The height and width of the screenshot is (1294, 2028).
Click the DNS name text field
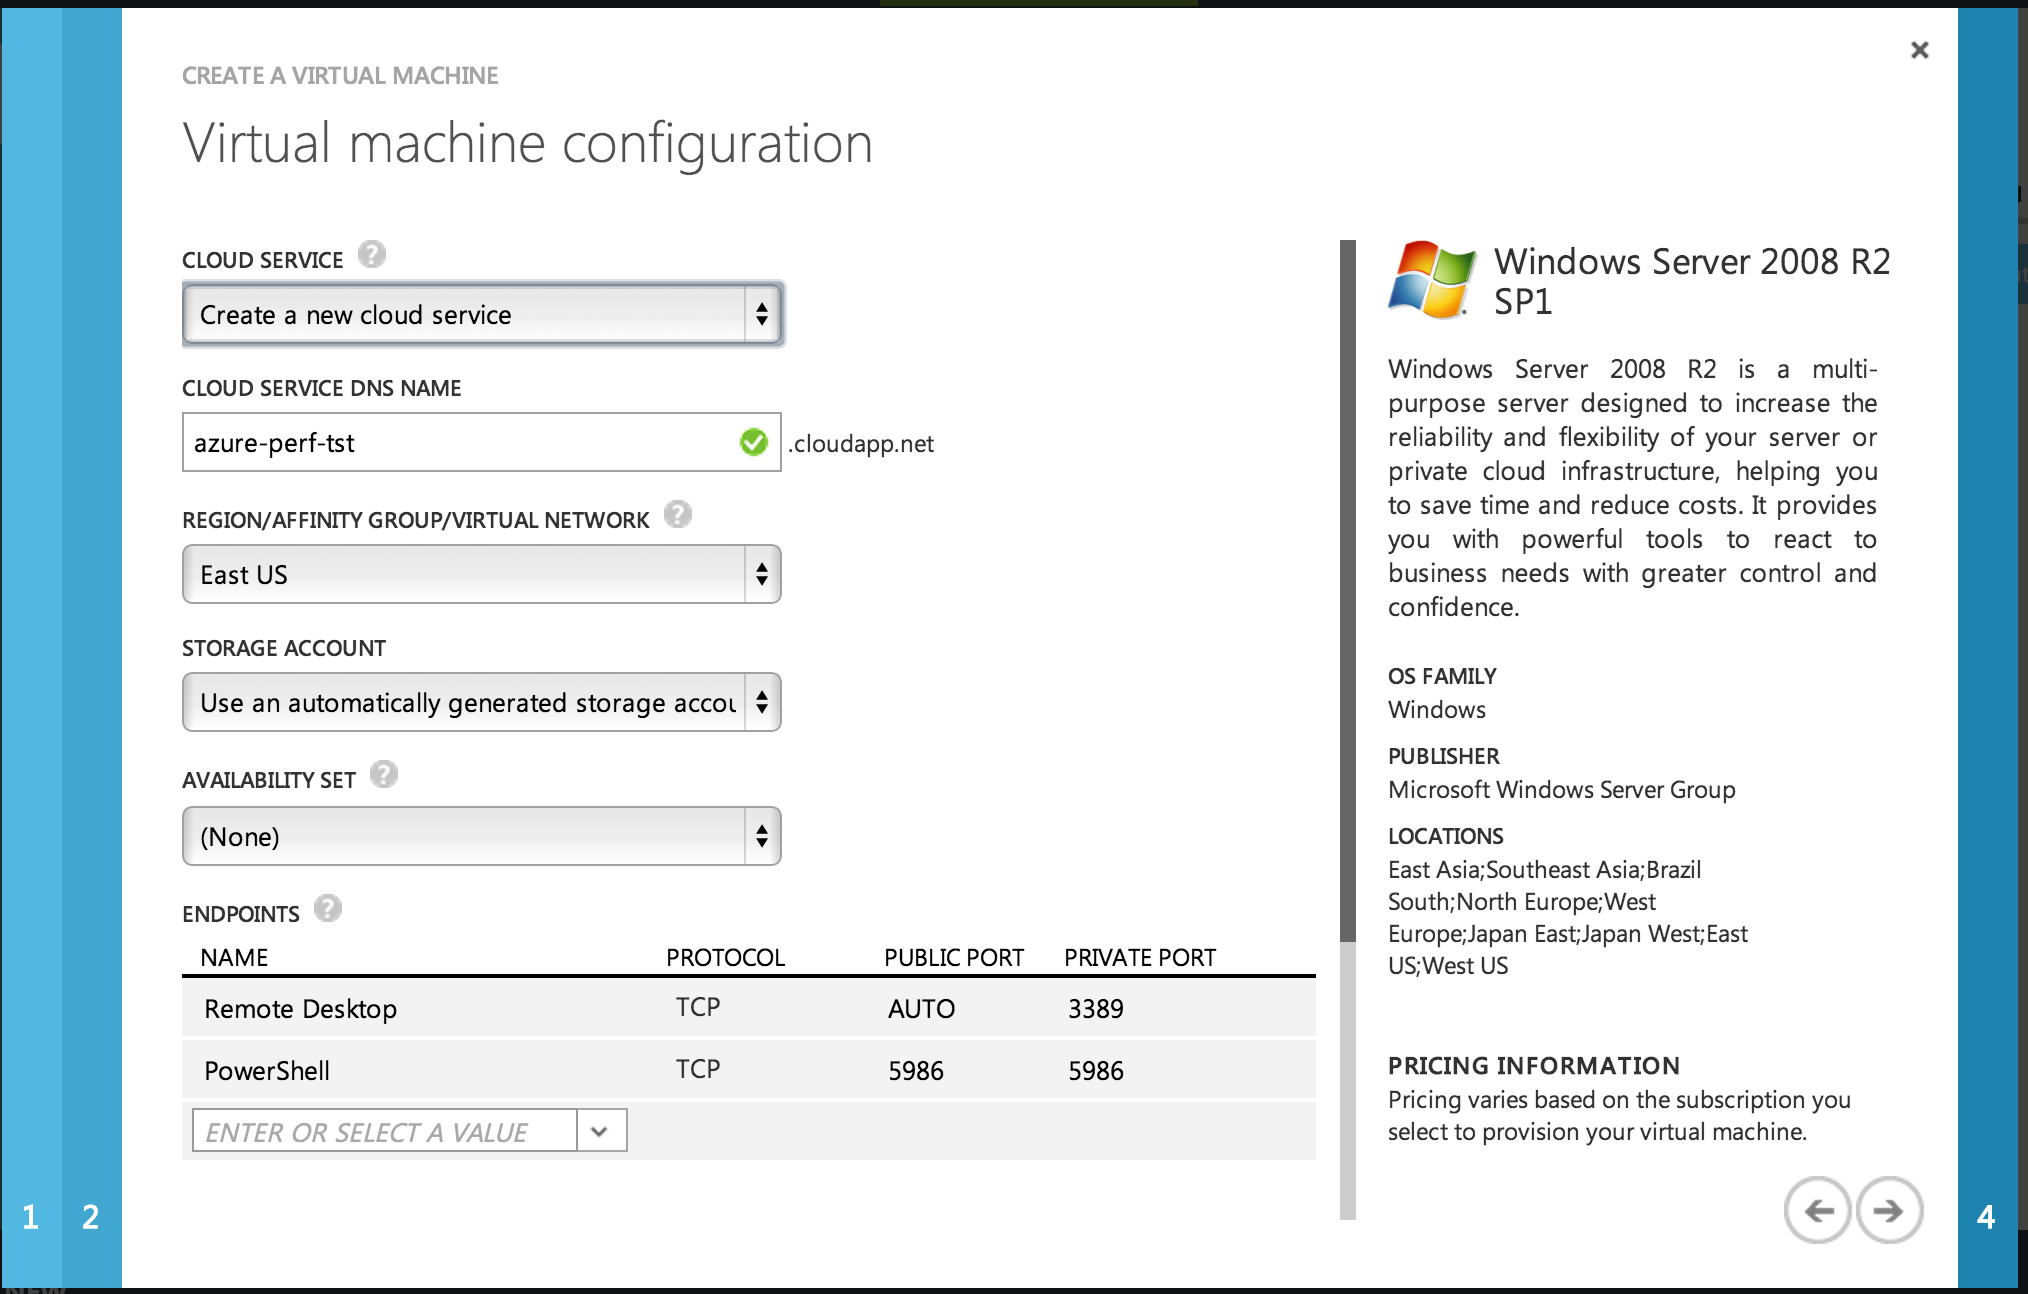[460, 443]
